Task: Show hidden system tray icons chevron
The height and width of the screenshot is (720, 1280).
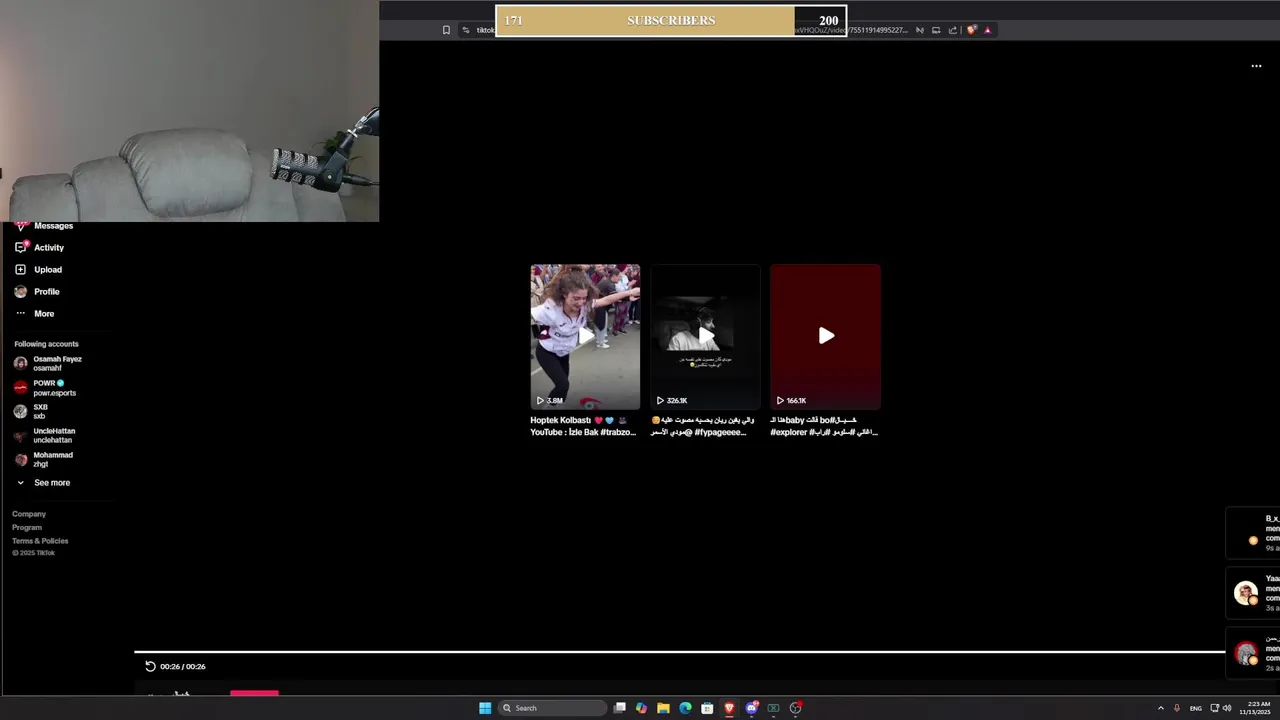Action: point(1160,708)
